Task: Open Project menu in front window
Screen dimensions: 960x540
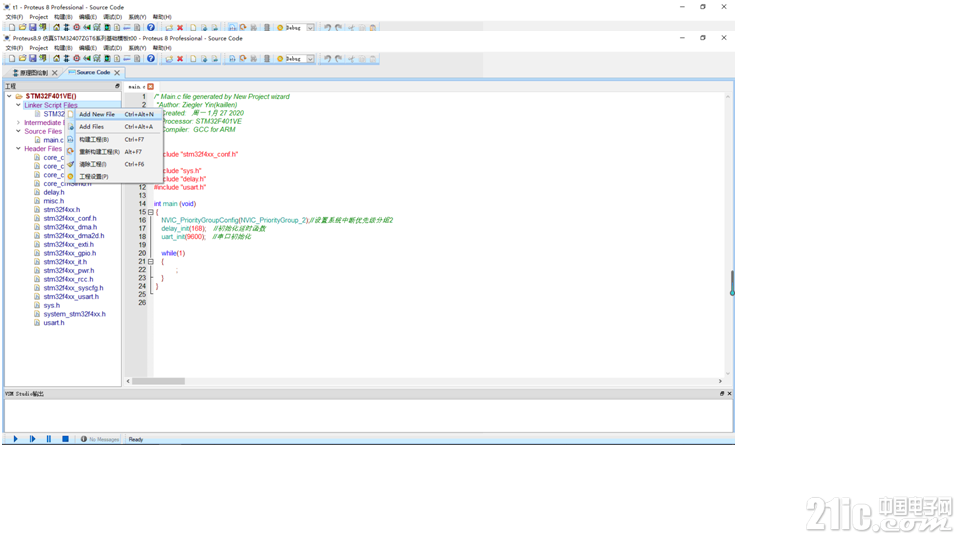Action: click(x=39, y=48)
